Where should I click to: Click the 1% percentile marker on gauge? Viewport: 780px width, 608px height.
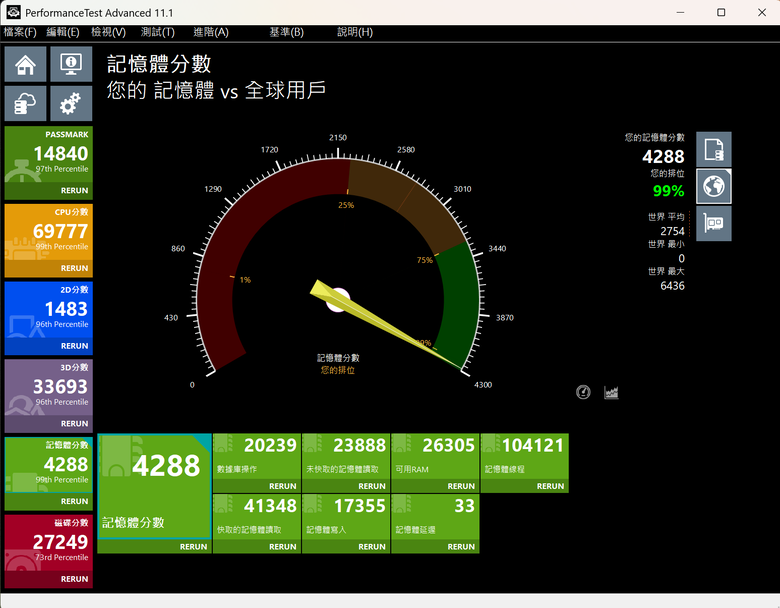click(x=245, y=280)
